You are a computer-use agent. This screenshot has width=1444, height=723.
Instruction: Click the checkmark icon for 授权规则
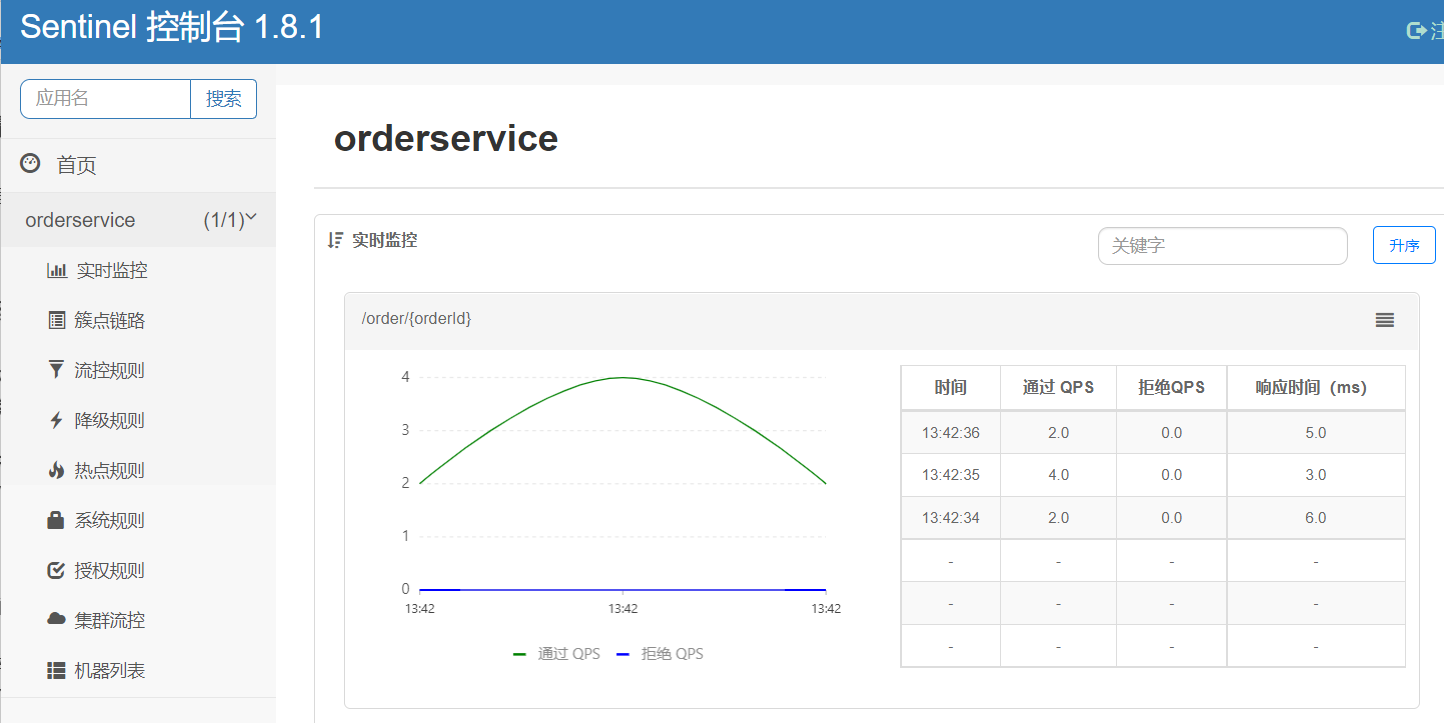click(x=56, y=570)
